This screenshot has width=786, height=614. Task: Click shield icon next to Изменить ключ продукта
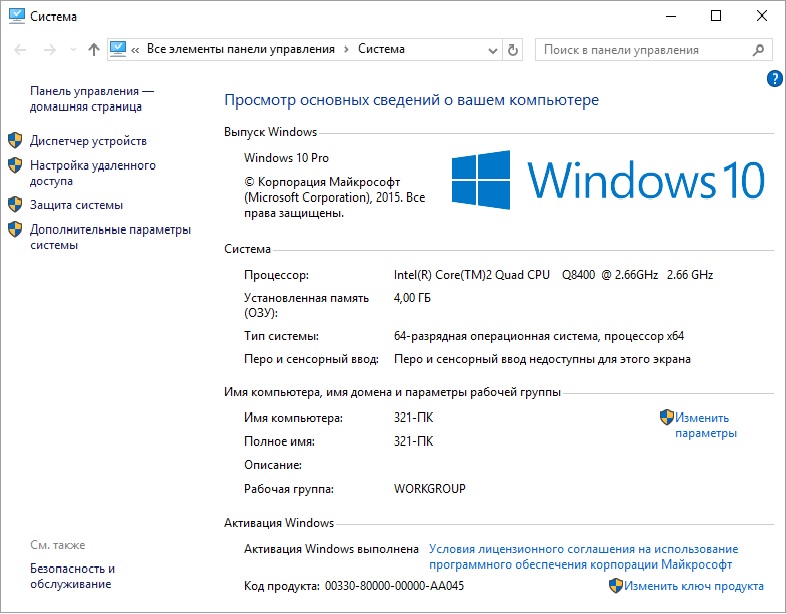click(x=616, y=585)
